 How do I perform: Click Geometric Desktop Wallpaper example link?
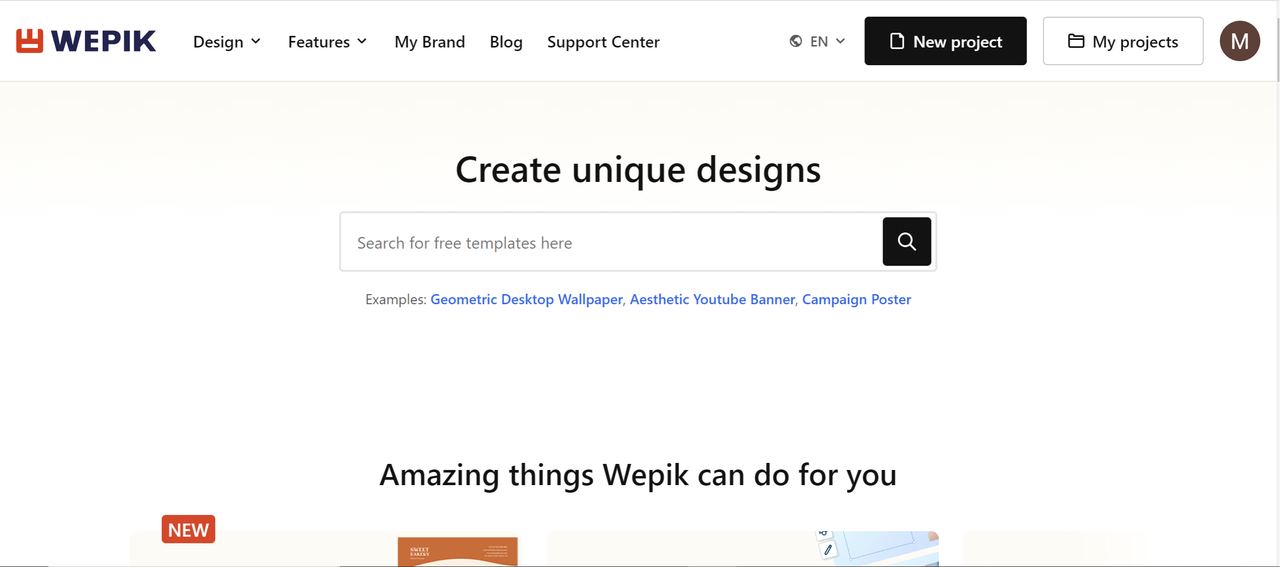pos(526,299)
